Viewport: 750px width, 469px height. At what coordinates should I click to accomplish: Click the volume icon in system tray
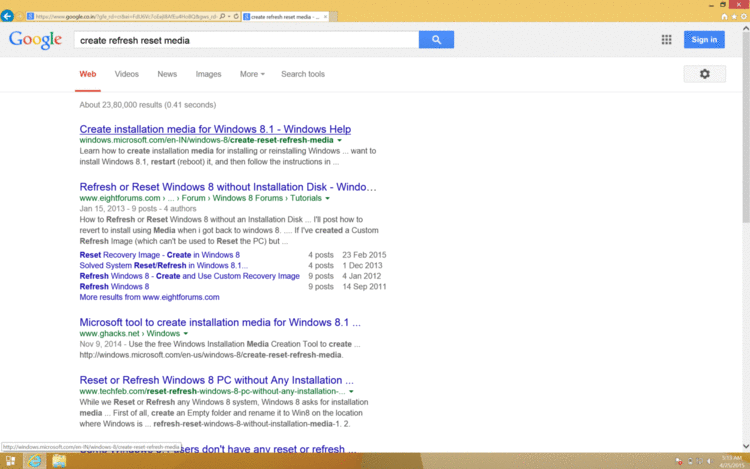(x=710, y=461)
